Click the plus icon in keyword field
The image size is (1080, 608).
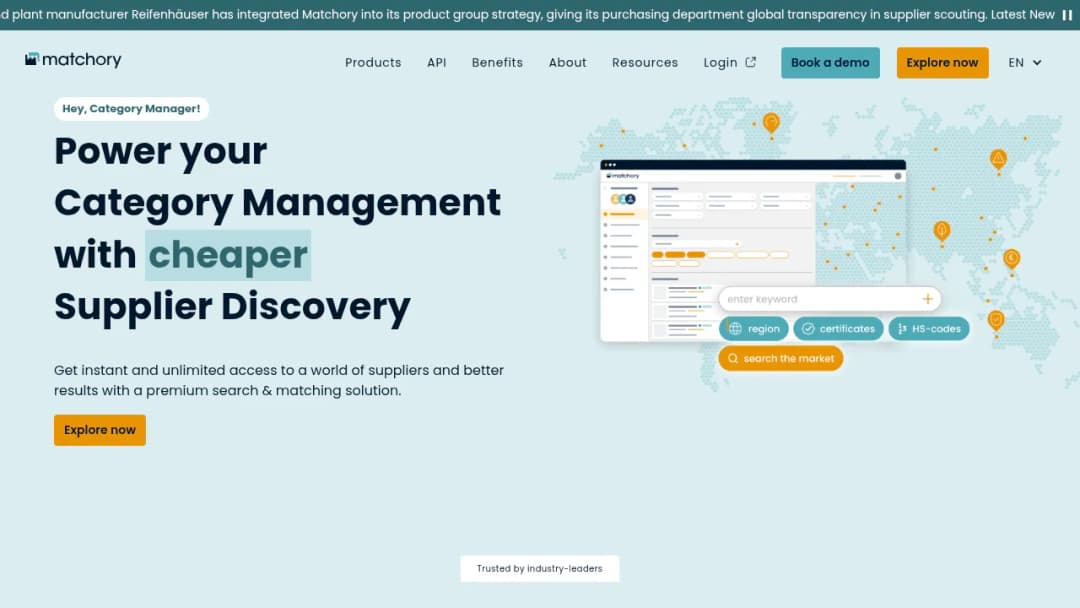point(927,299)
